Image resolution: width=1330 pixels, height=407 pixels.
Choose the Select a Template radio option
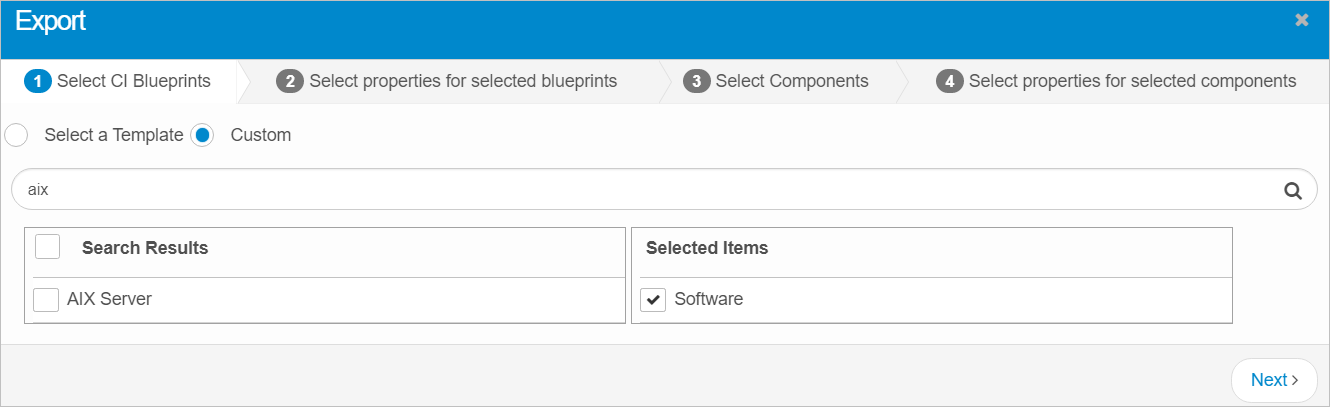[x=17, y=135]
